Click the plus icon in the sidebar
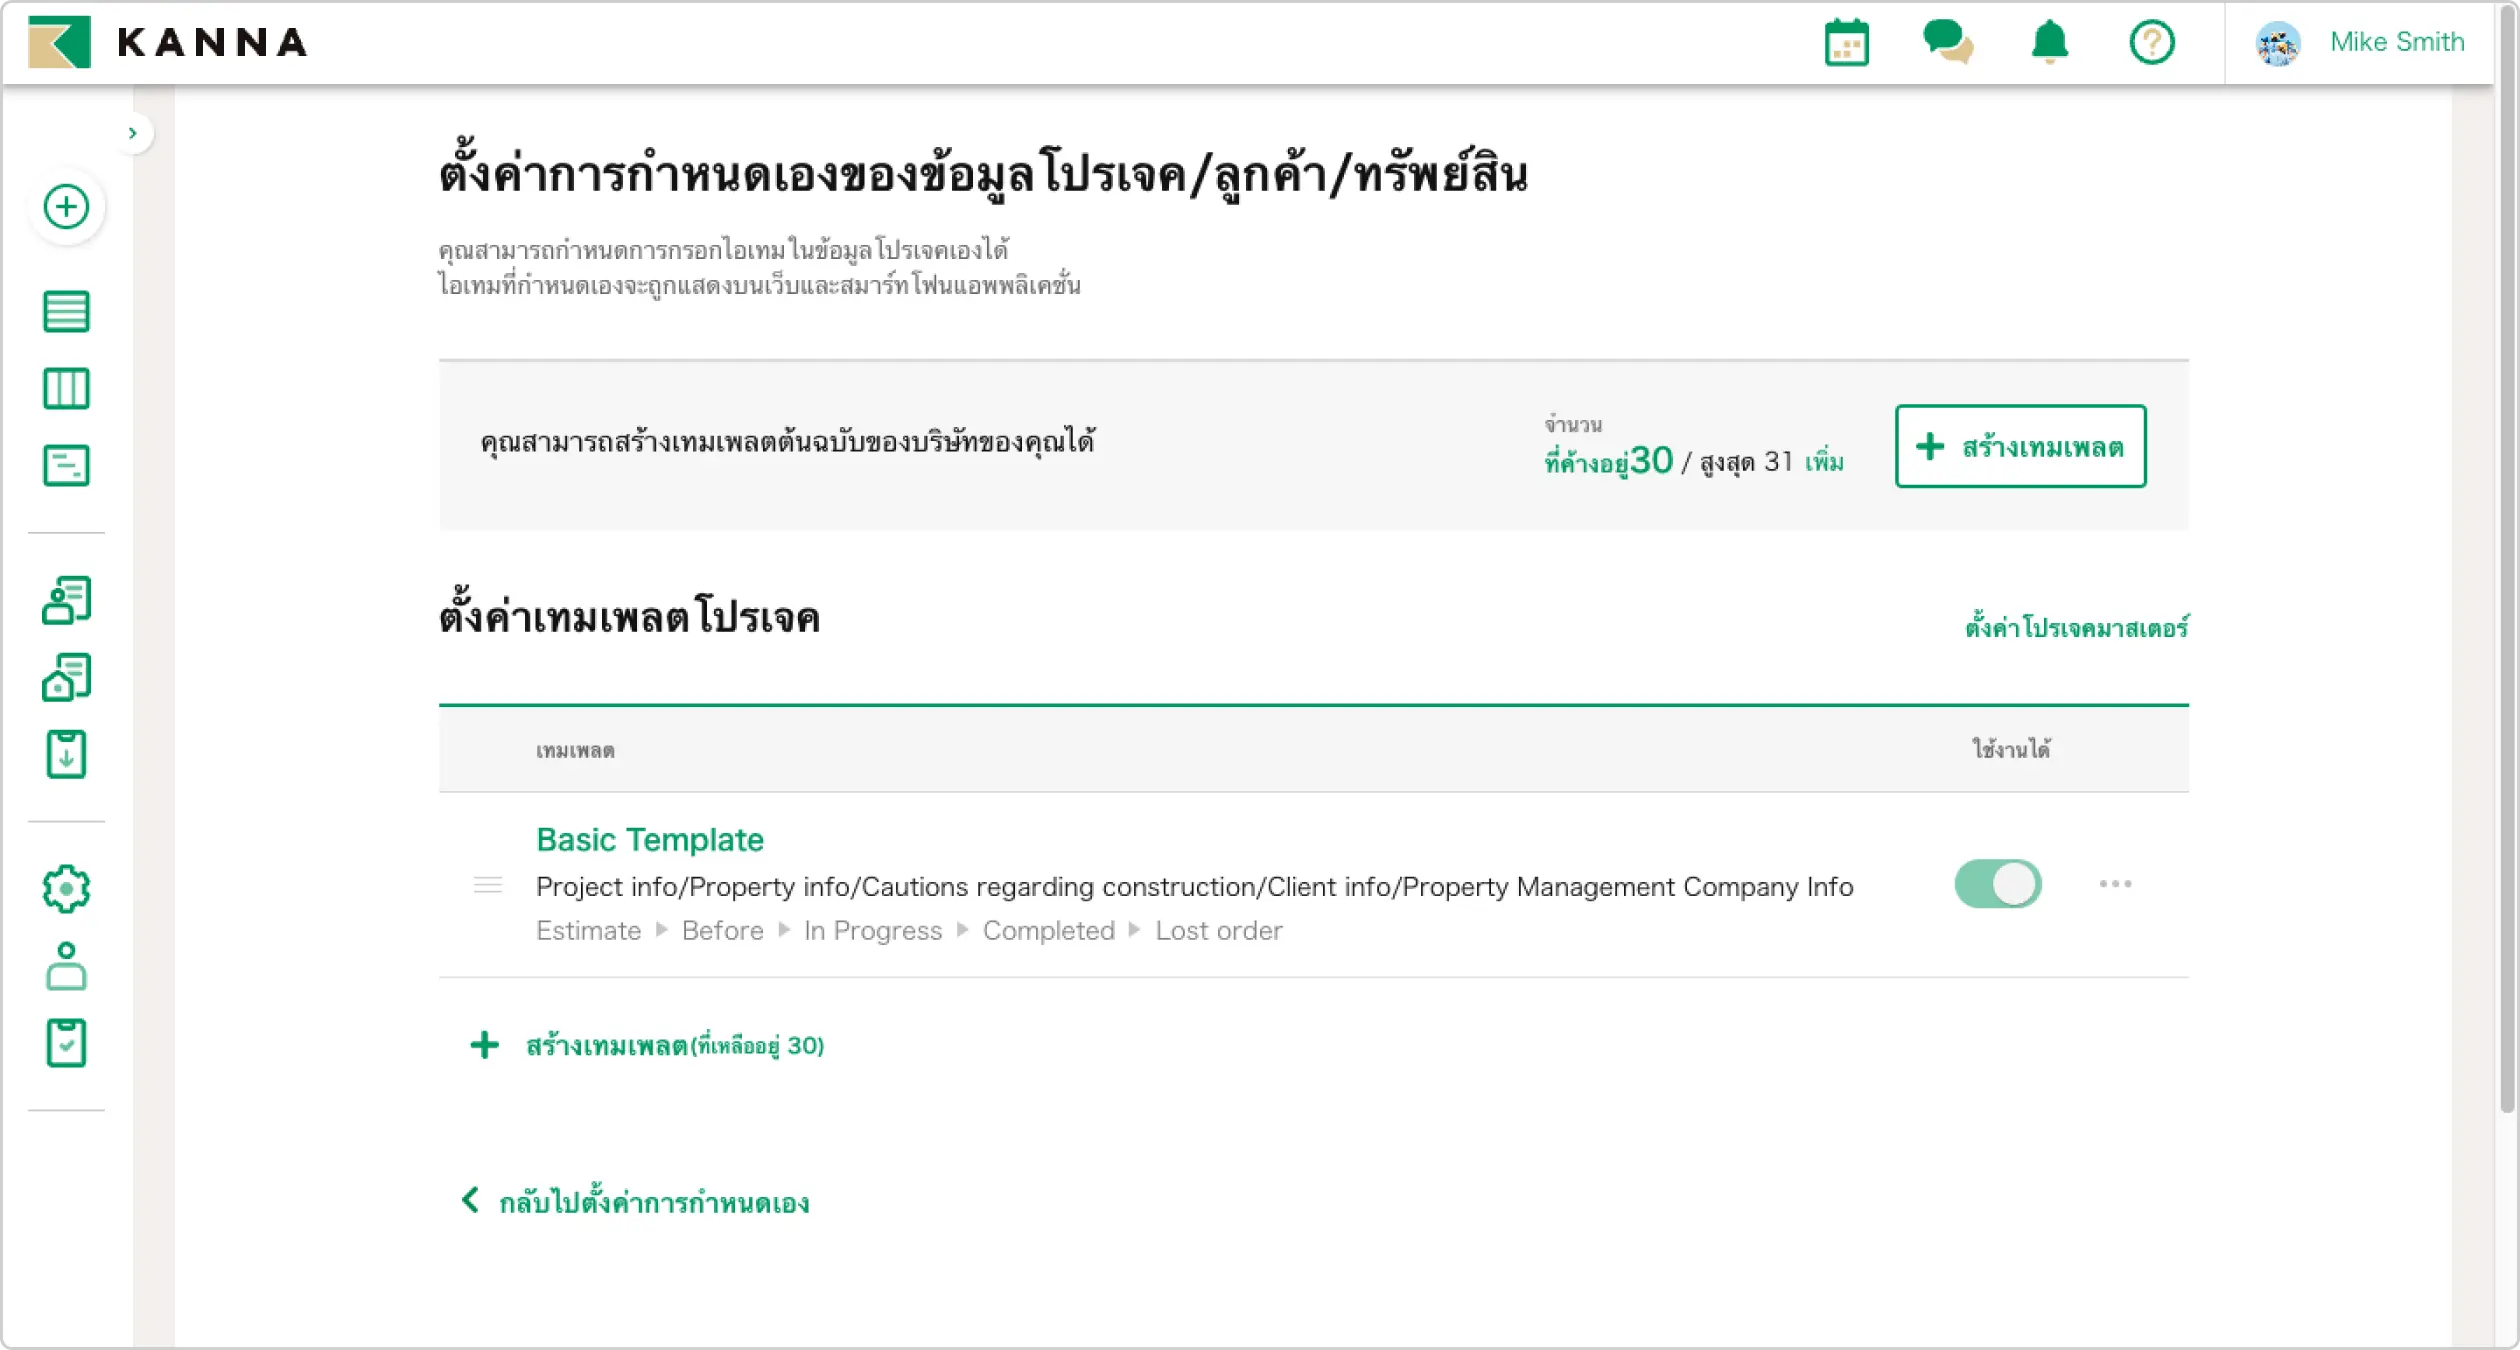This screenshot has width=2520, height=1350. tap(66, 207)
